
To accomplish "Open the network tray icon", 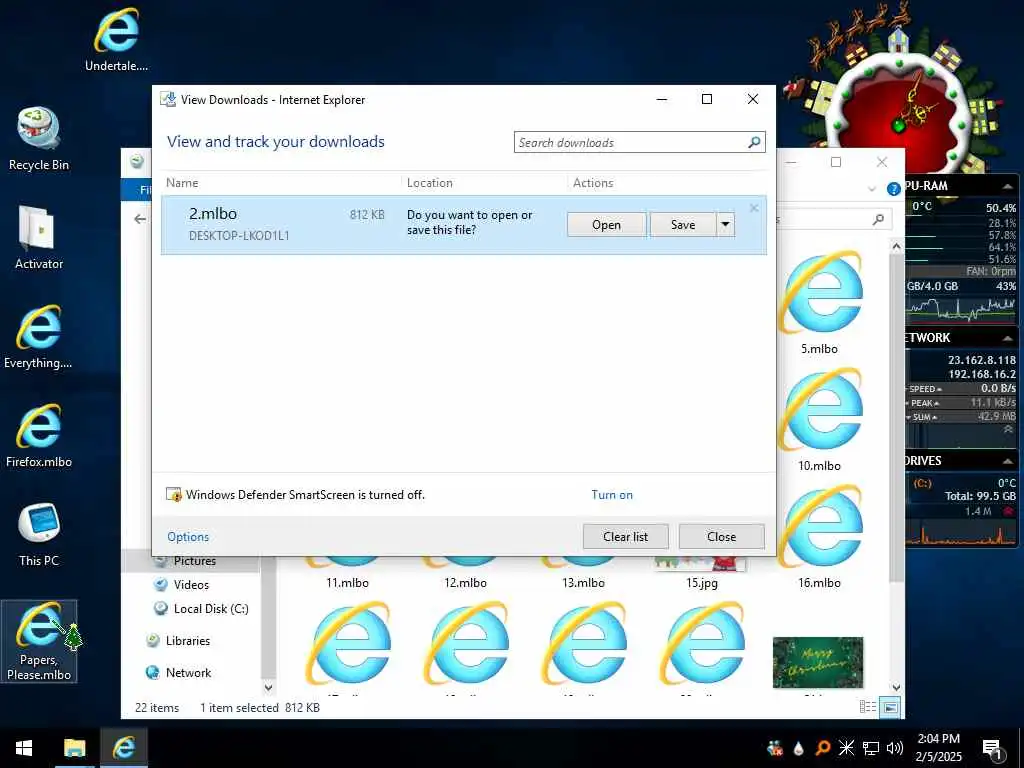I will pyautogui.click(x=871, y=748).
